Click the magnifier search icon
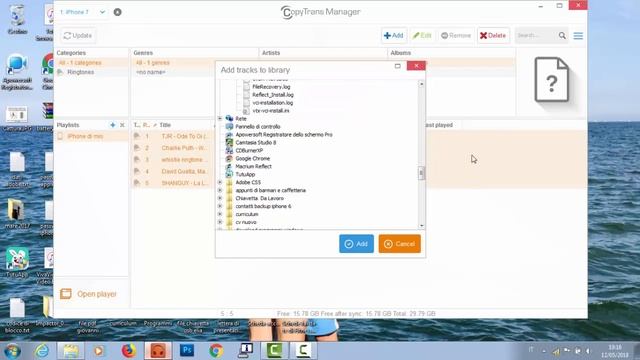Viewport: 640px width, 360px height. (562, 36)
